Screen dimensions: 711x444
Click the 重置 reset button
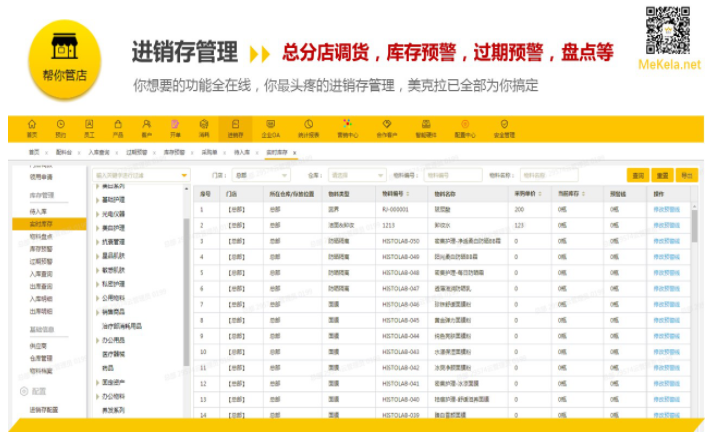(662, 176)
